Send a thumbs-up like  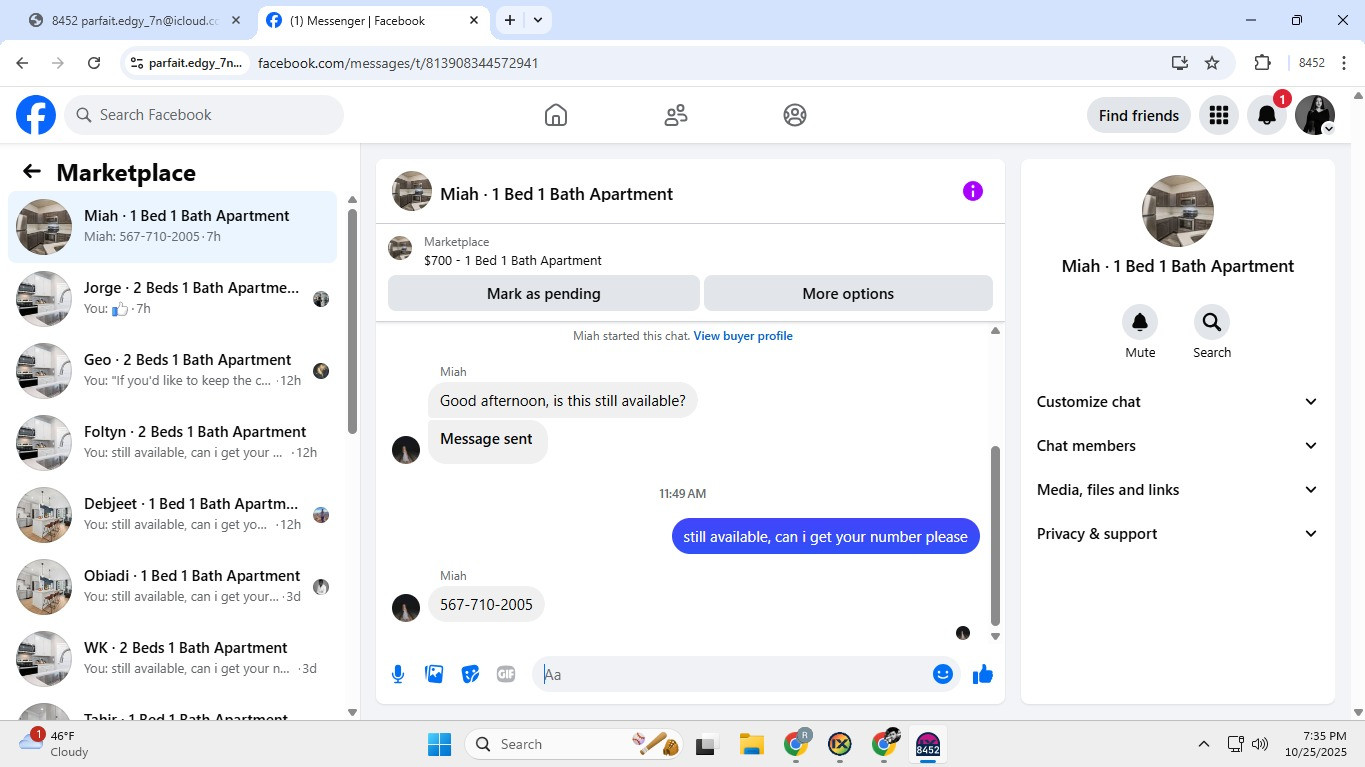pyautogui.click(x=983, y=674)
